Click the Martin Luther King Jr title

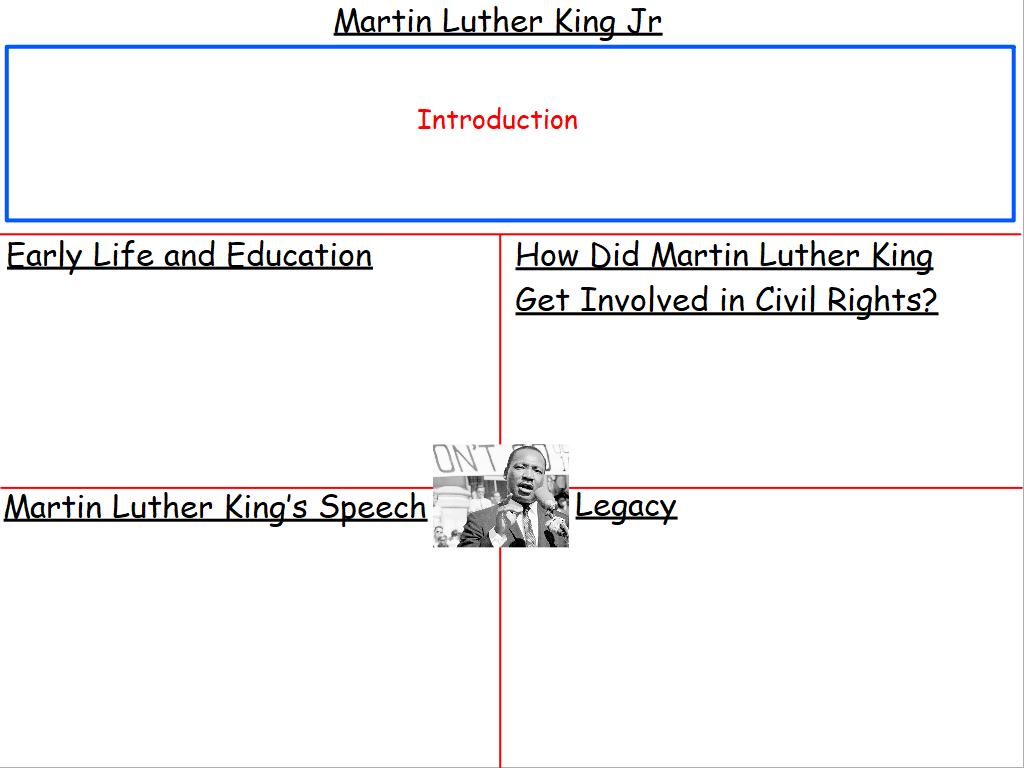pyautogui.click(x=497, y=21)
